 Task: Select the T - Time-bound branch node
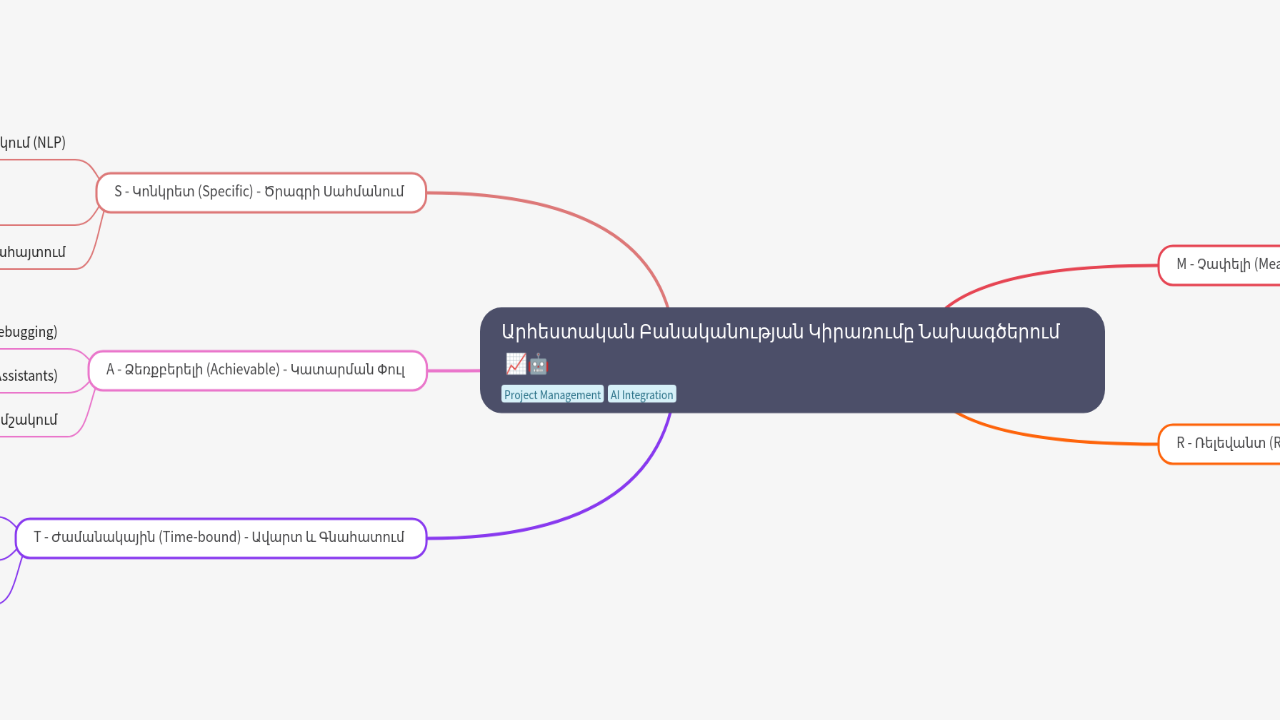tap(220, 538)
